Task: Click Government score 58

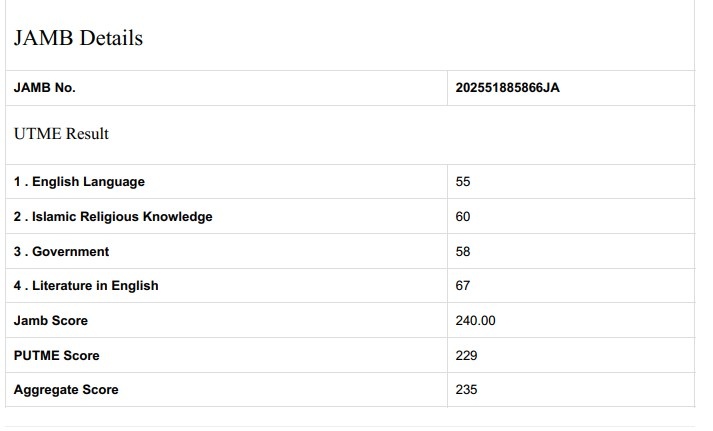Action: (x=463, y=252)
